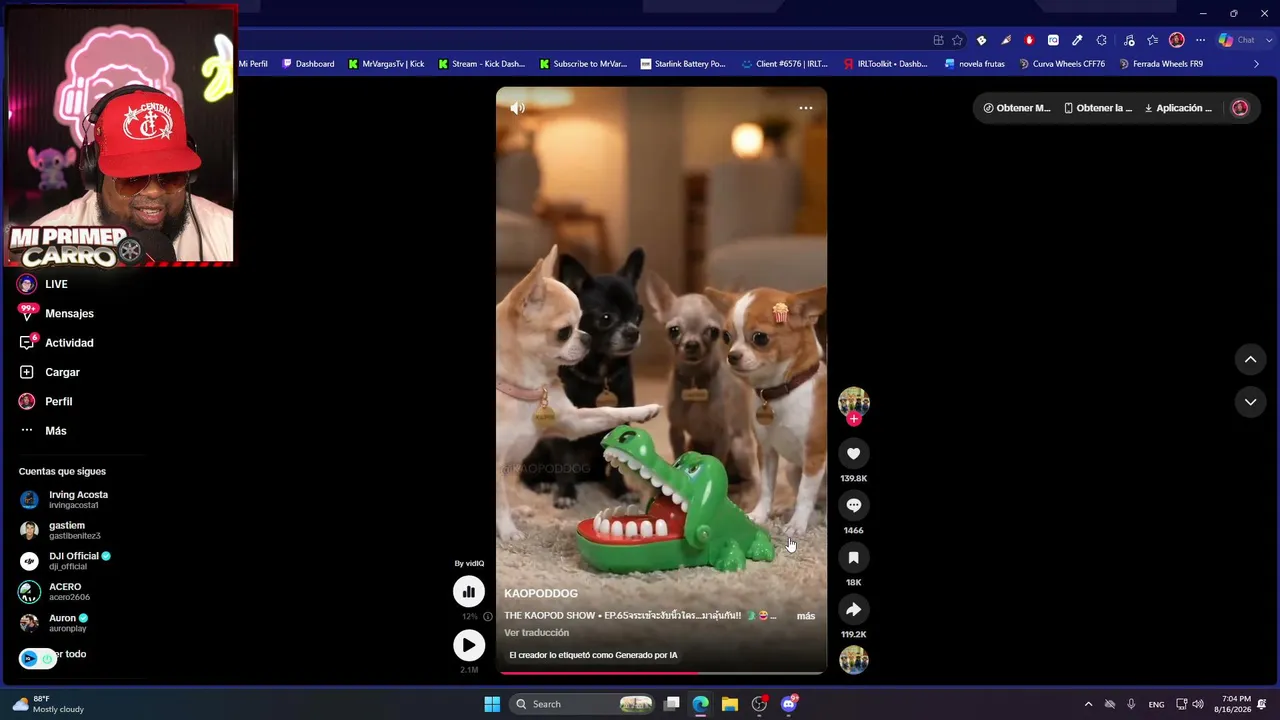Open Starlink Battery bookmark
The width and height of the screenshot is (1280, 720).
683,64
